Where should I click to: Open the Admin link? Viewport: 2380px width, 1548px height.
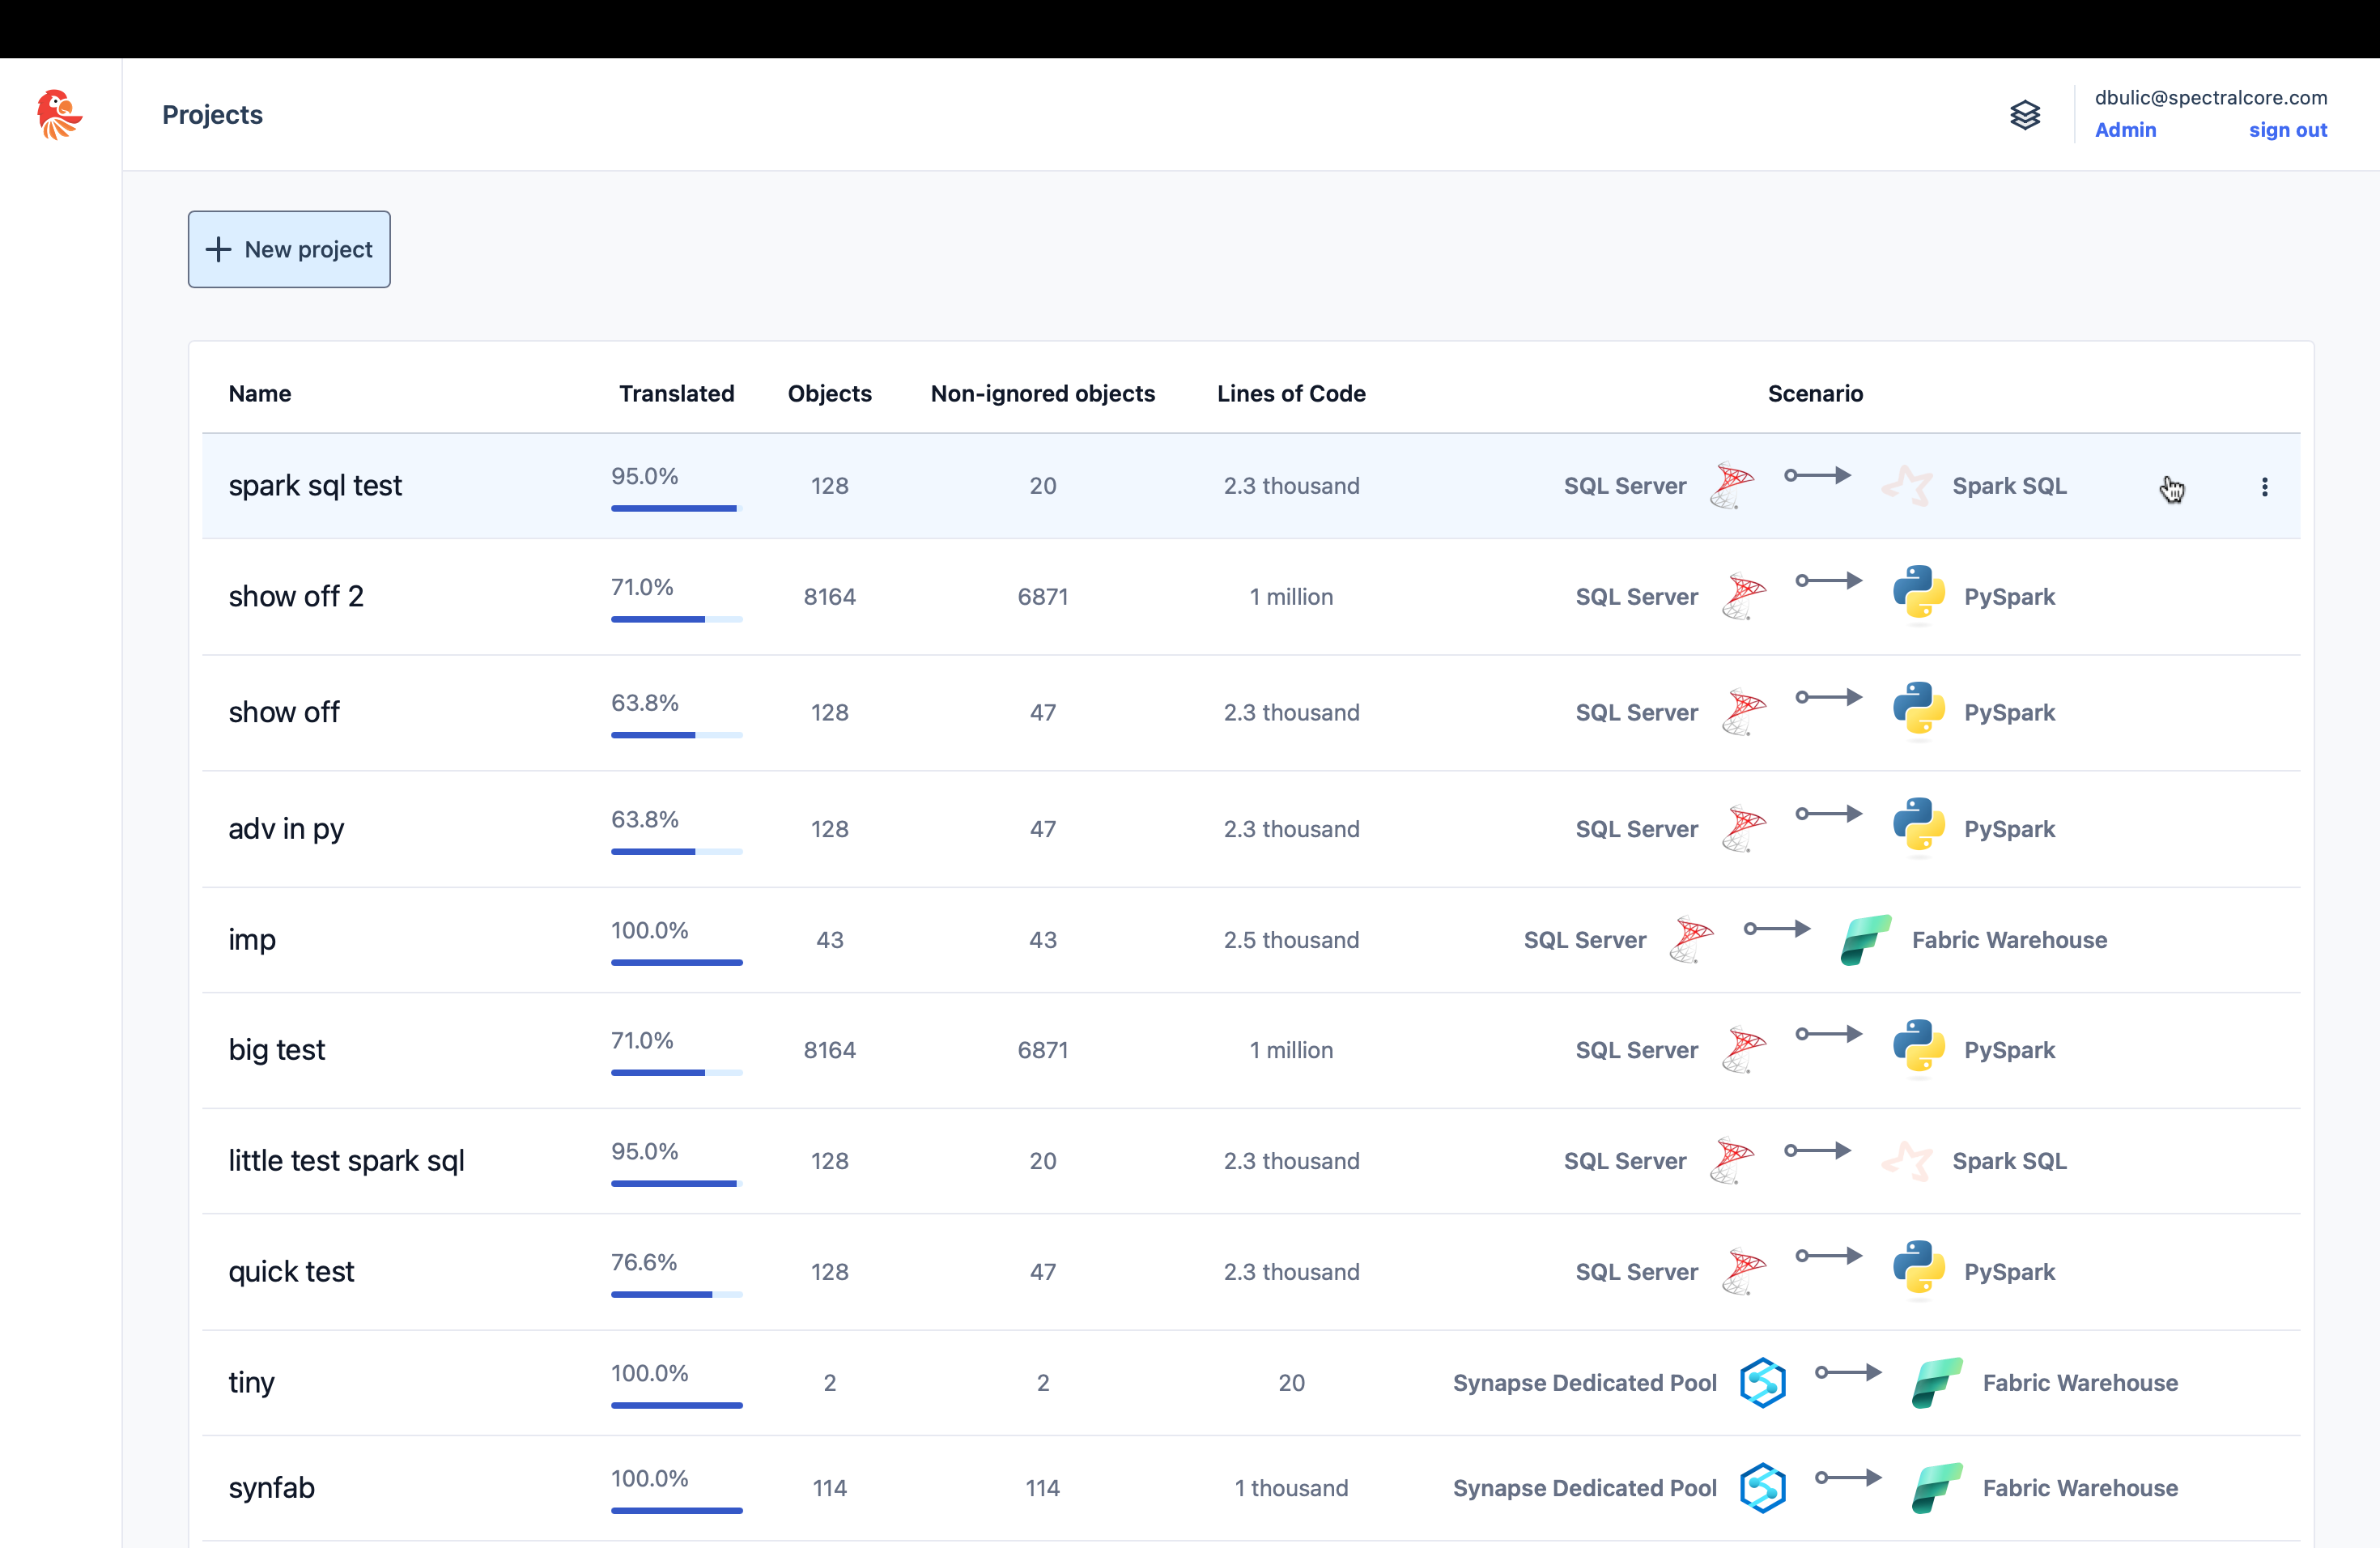2125,130
